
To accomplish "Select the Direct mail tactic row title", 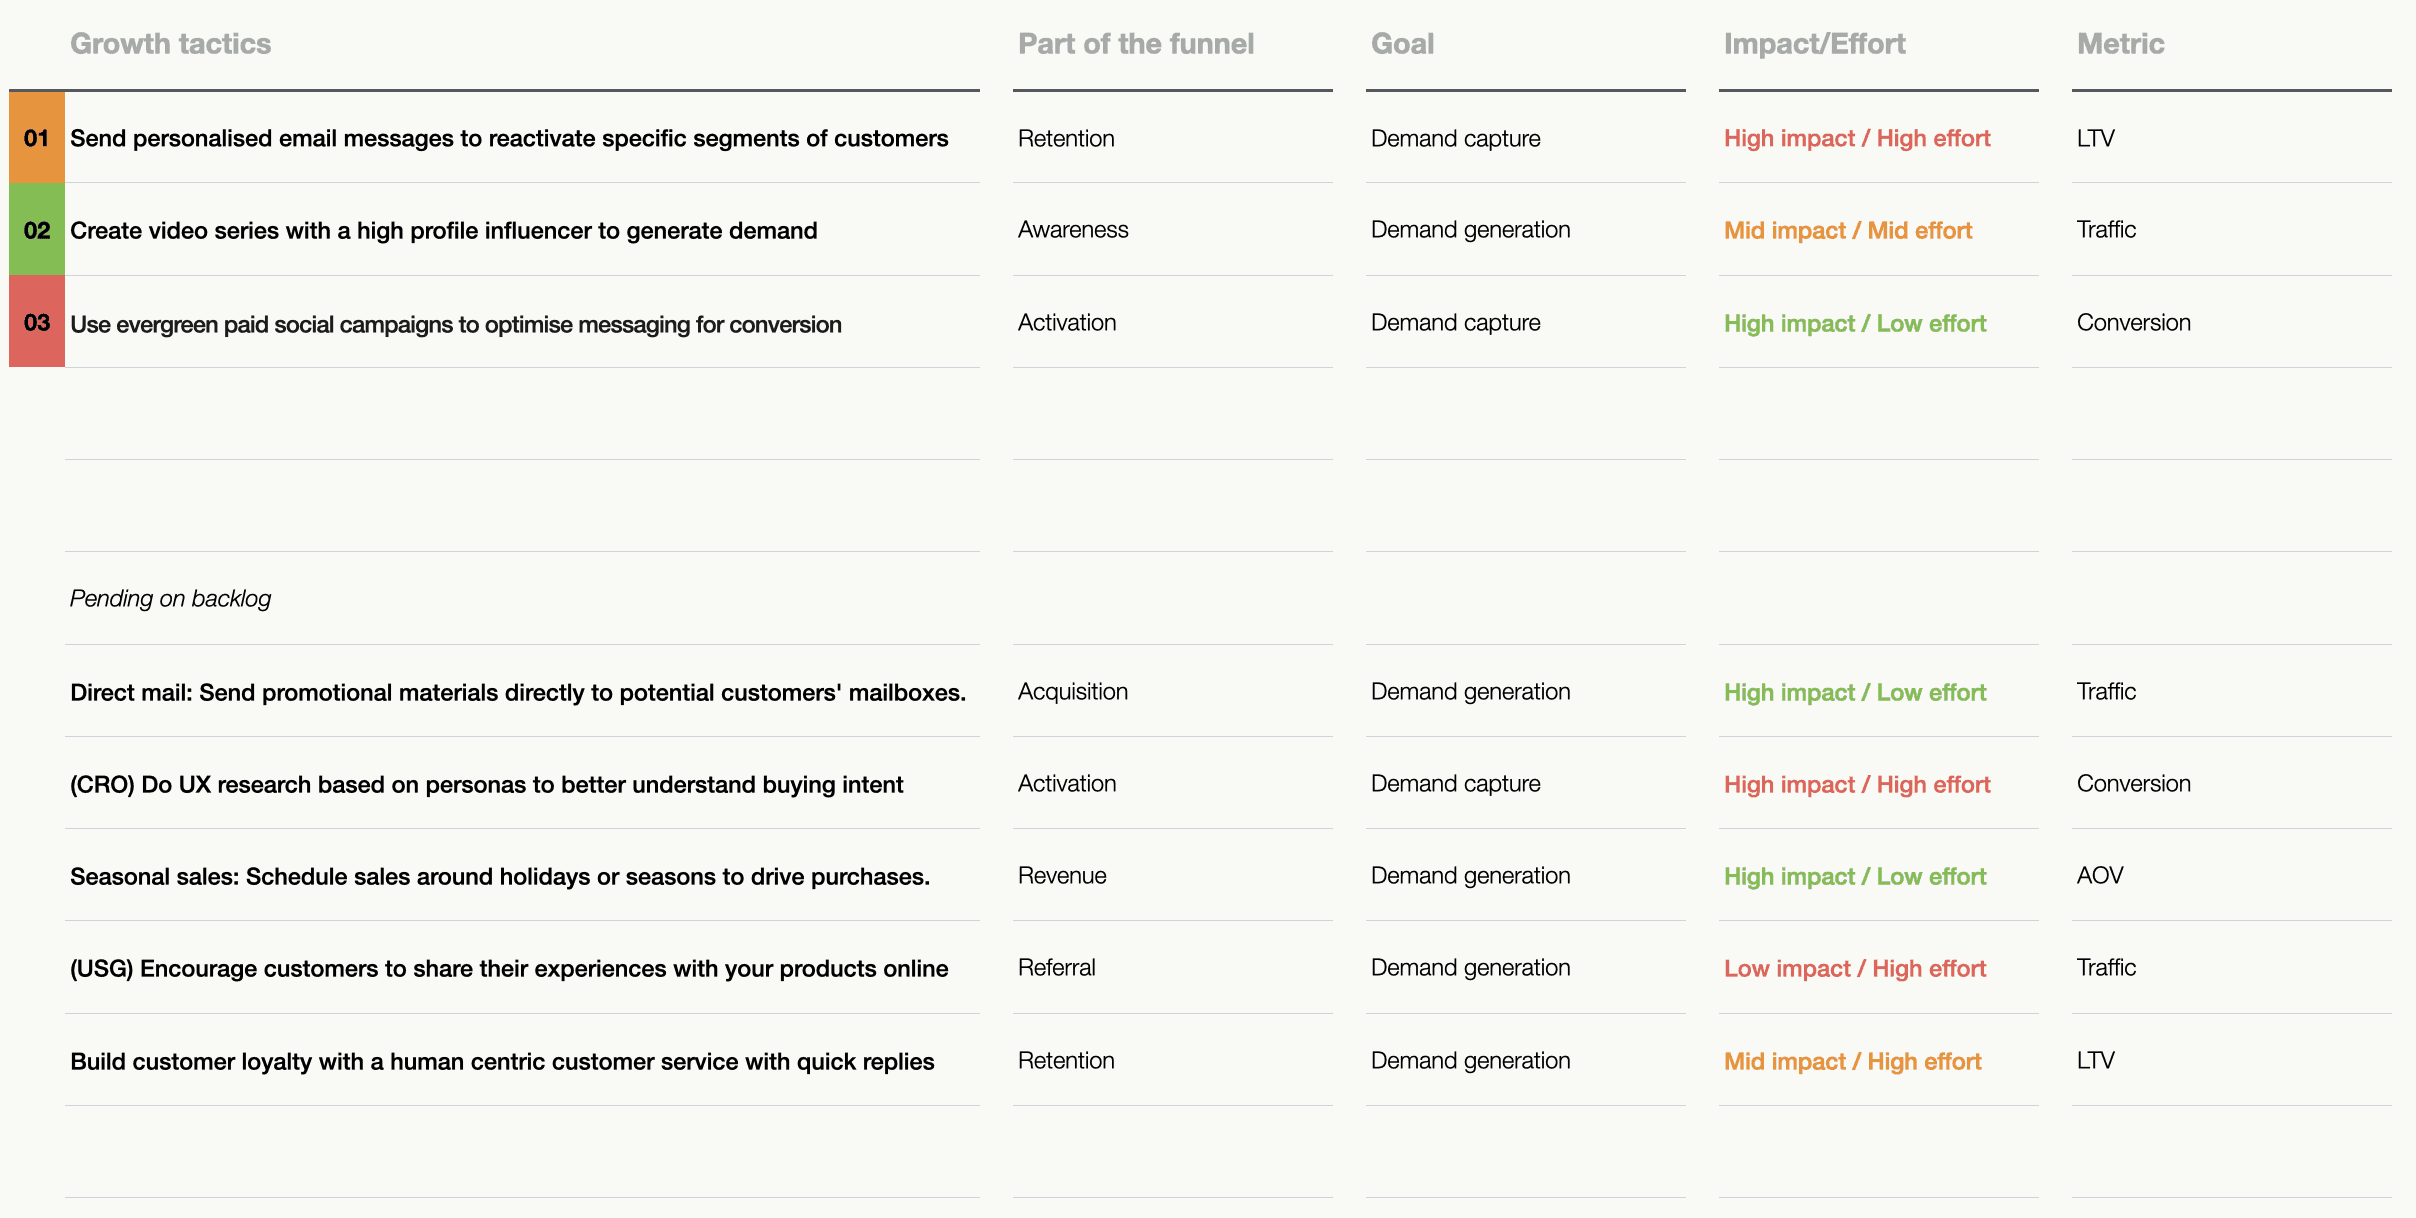I will point(517,692).
